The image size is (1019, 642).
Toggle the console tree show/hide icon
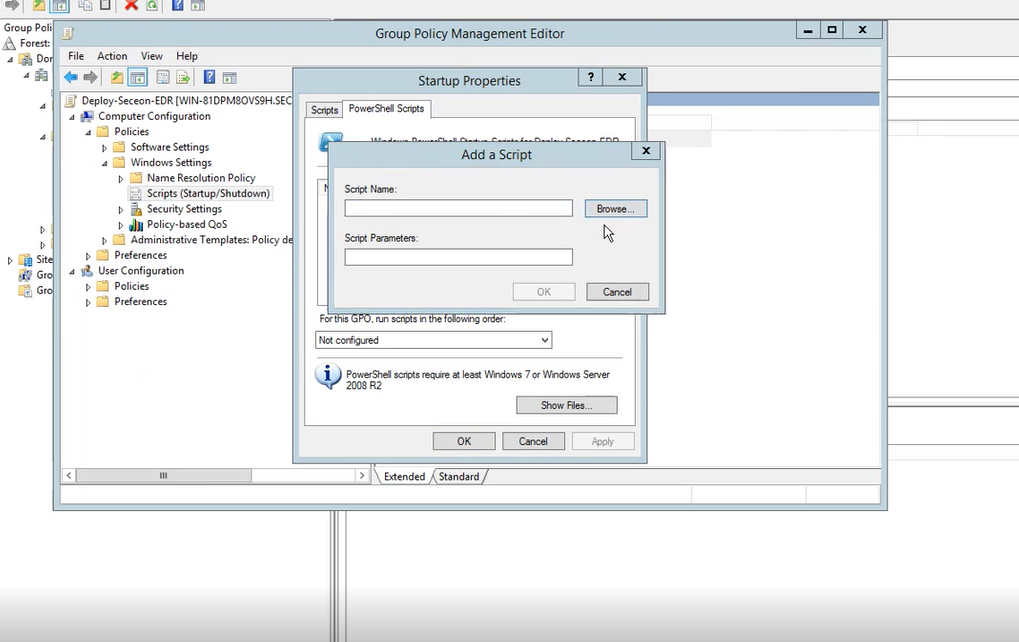[137, 77]
